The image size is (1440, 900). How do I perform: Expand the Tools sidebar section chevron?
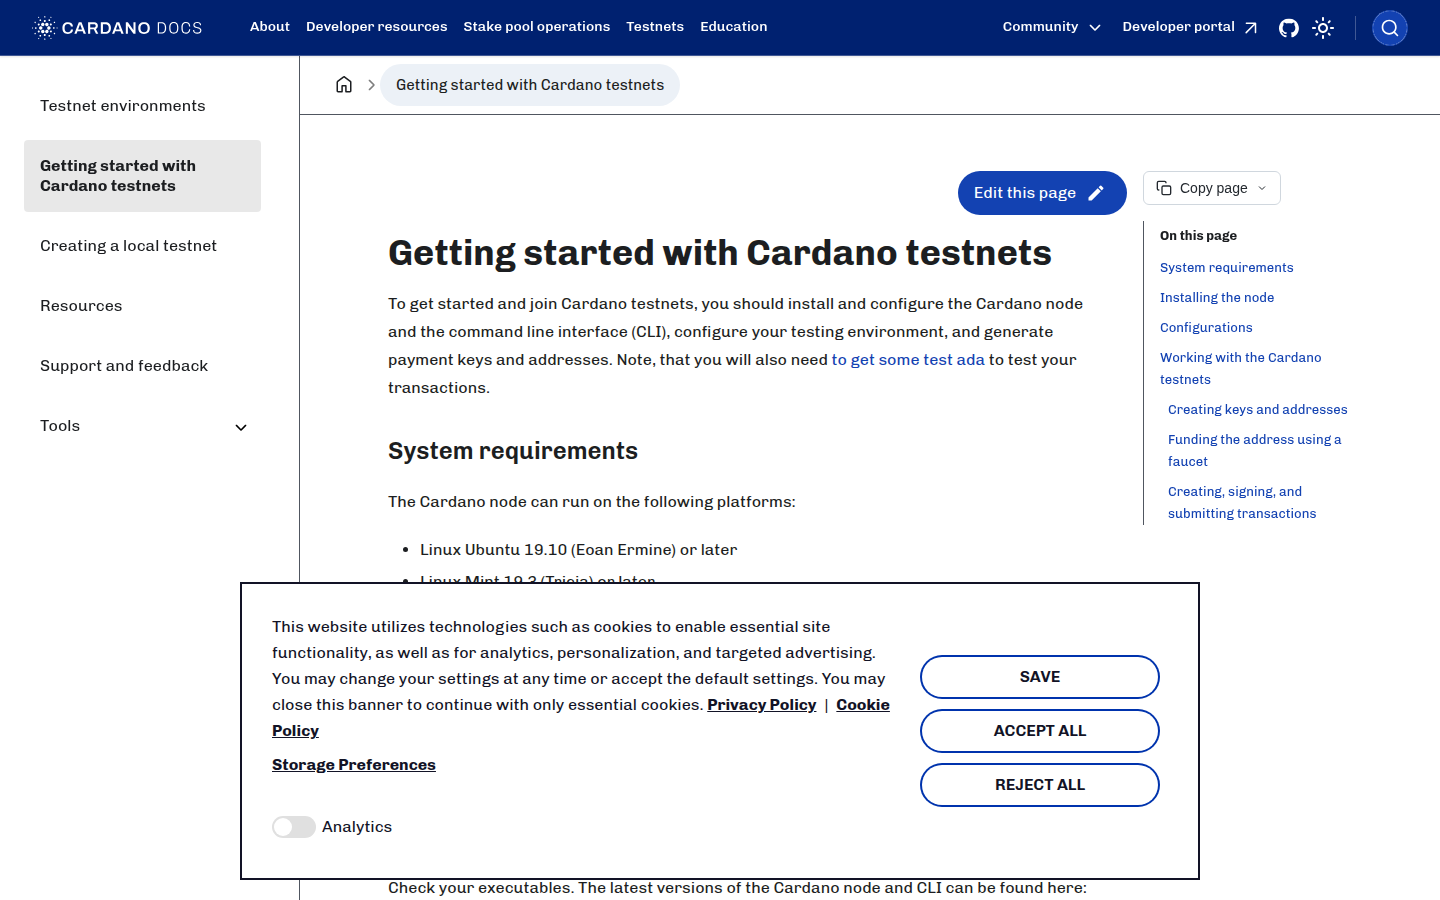241,427
